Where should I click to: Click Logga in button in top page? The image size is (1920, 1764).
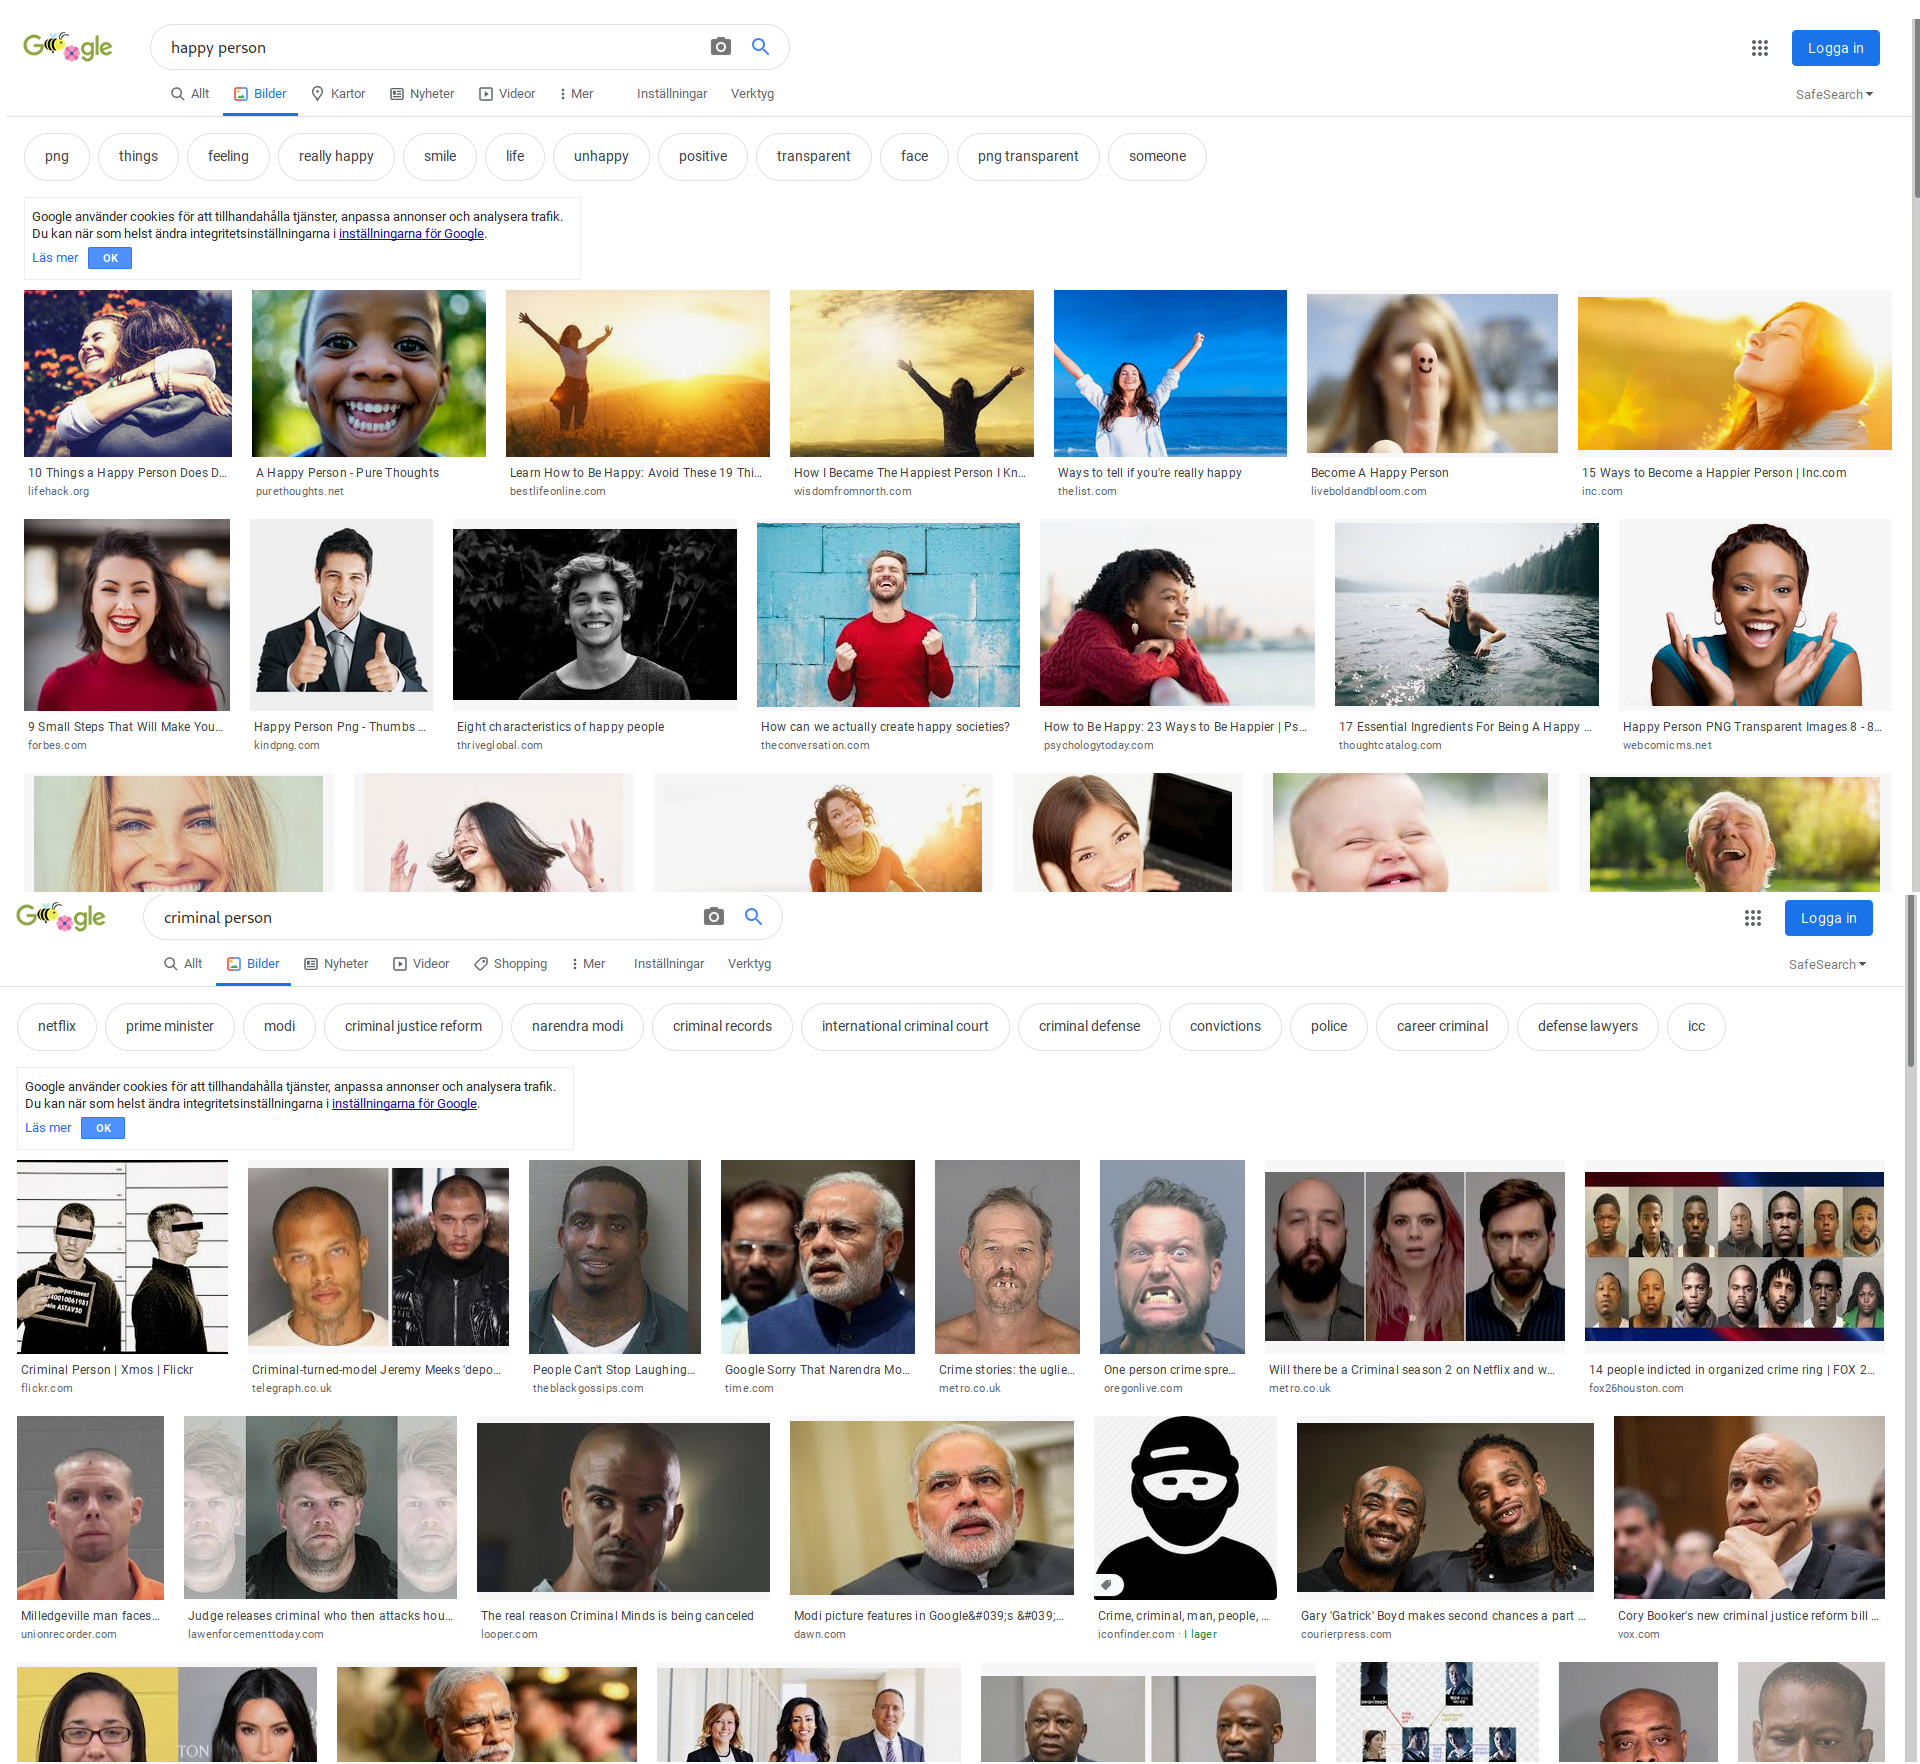(1835, 48)
